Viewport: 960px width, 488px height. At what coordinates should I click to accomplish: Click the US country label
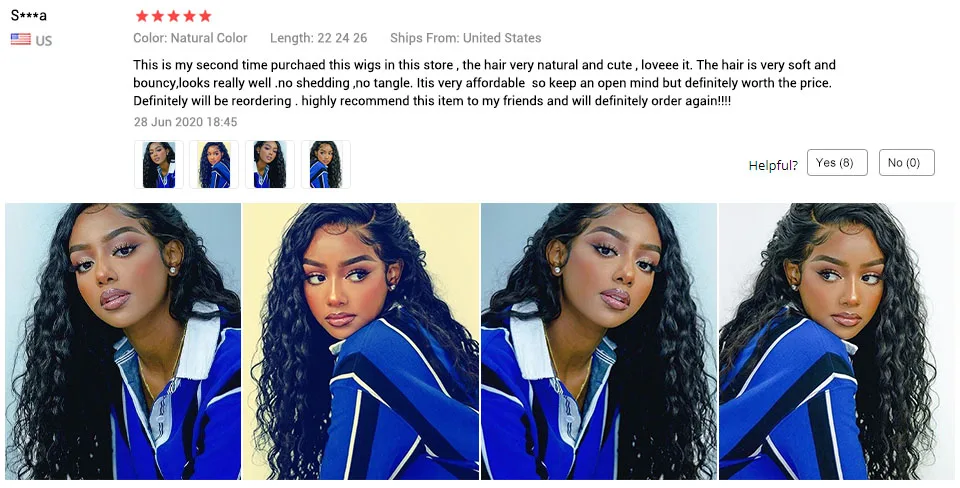43,41
